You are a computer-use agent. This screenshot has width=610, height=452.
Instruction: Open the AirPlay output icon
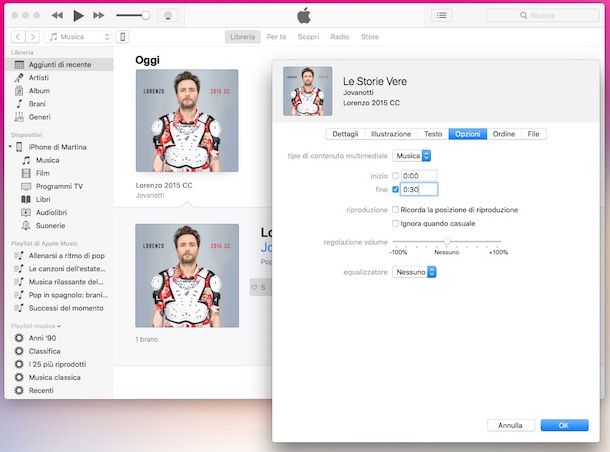click(x=168, y=16)
